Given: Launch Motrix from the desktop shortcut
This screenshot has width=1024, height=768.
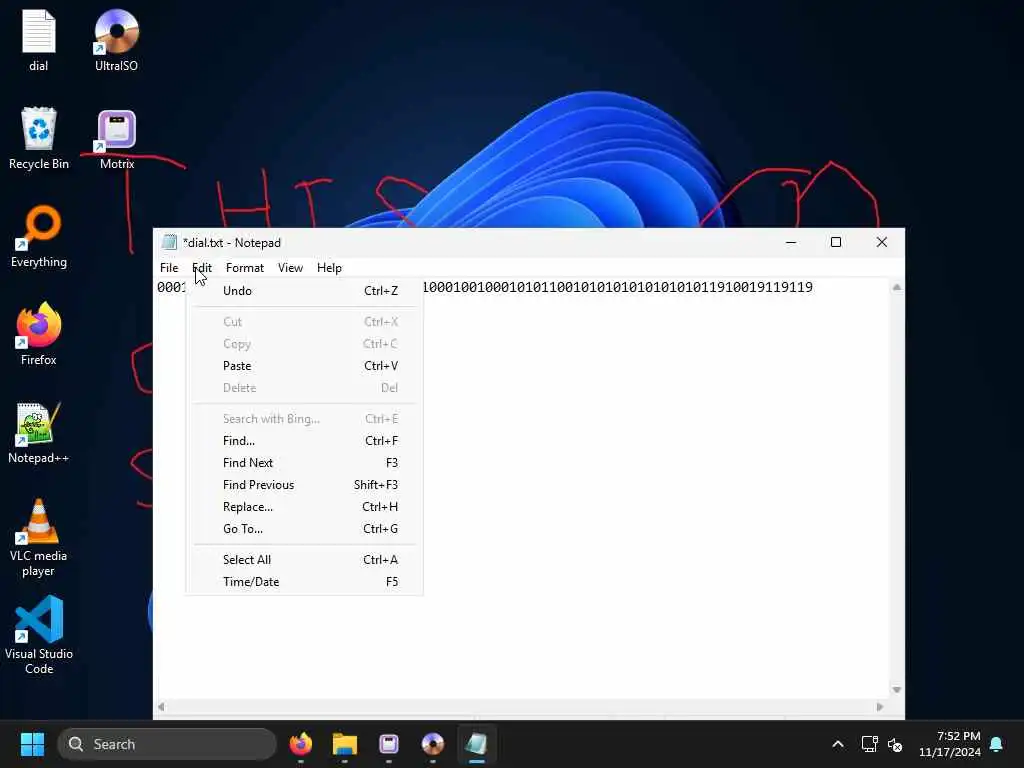Looking at the screenshot, I should coord(117,138).
